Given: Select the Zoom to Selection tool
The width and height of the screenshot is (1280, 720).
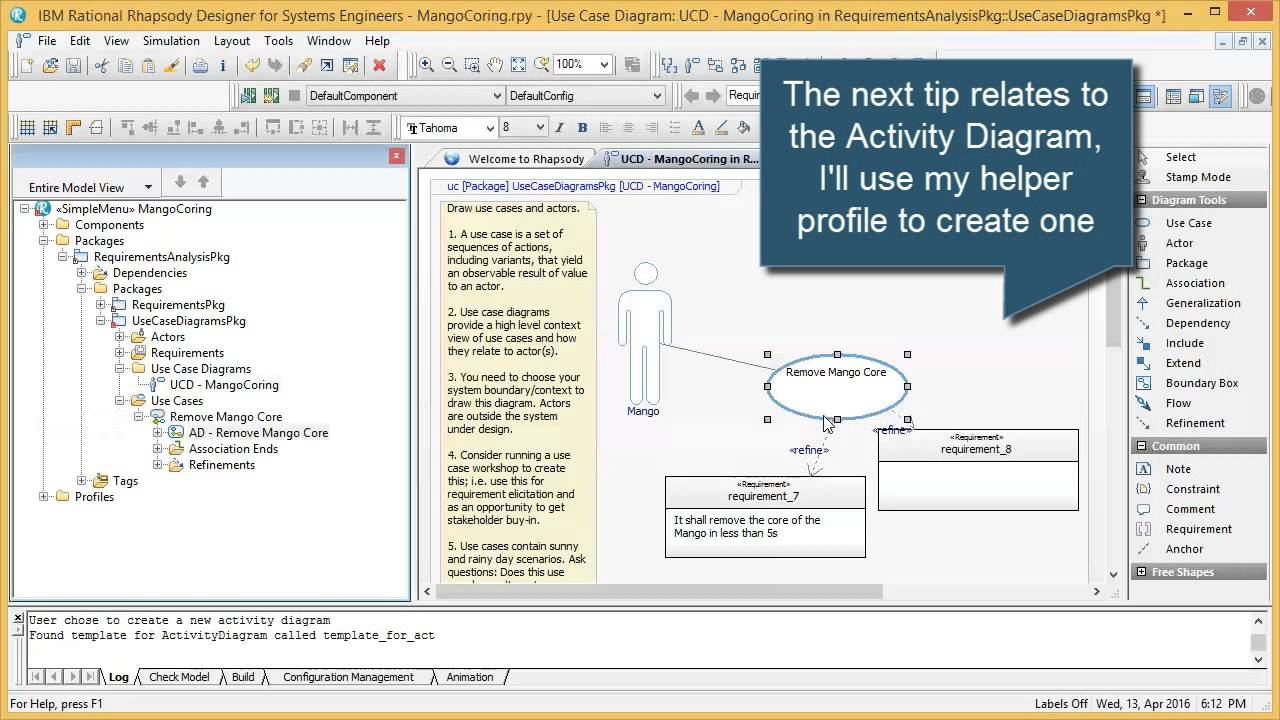Looking at the screenshot, I should click(472, 65).
